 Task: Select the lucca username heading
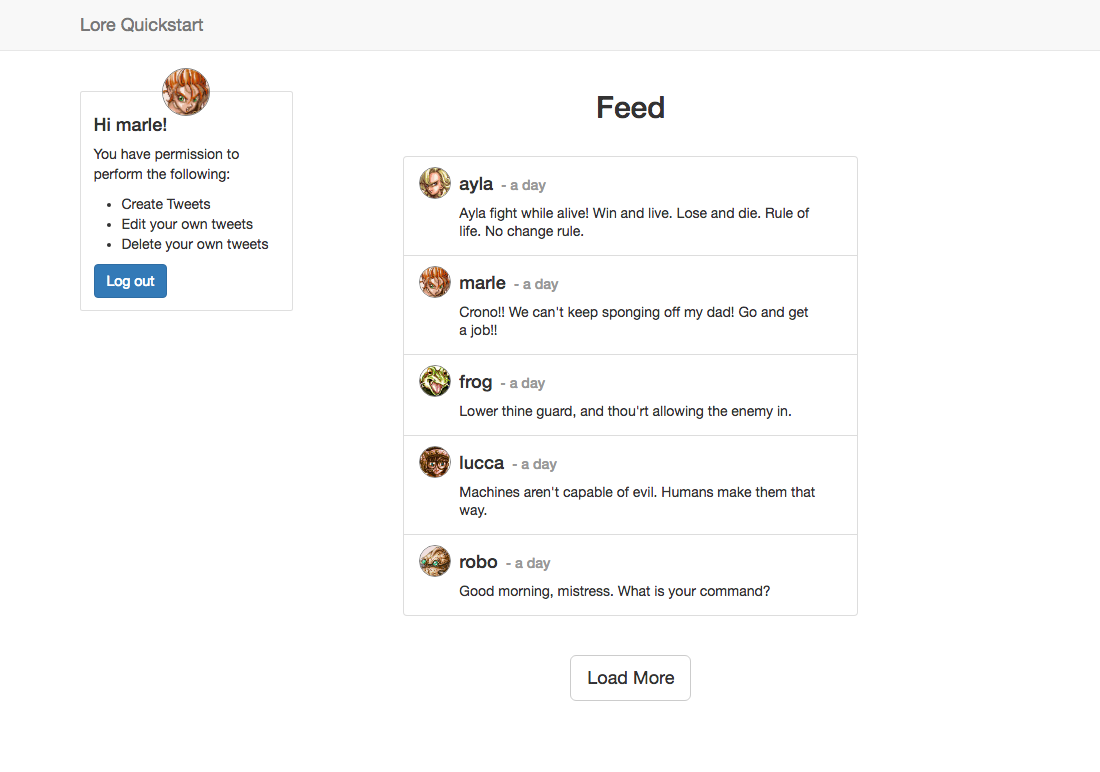coord(481,463)
